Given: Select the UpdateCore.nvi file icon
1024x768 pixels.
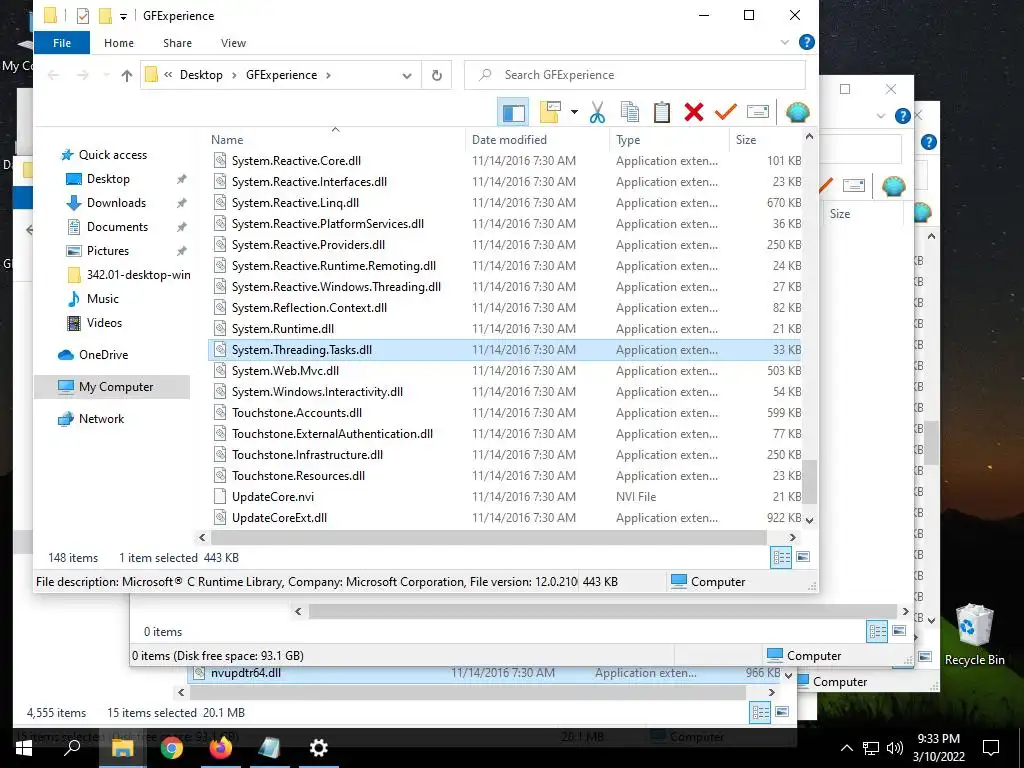Looking at the screenshot, I should coord(220,497).
